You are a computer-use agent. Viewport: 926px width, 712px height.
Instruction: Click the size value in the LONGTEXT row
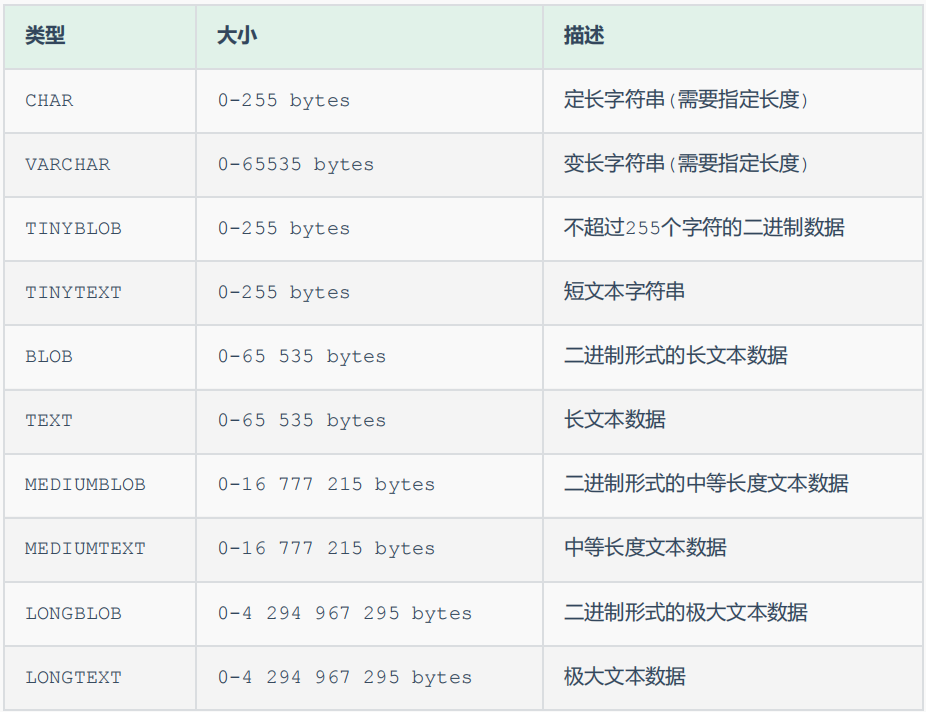point(345,677)
